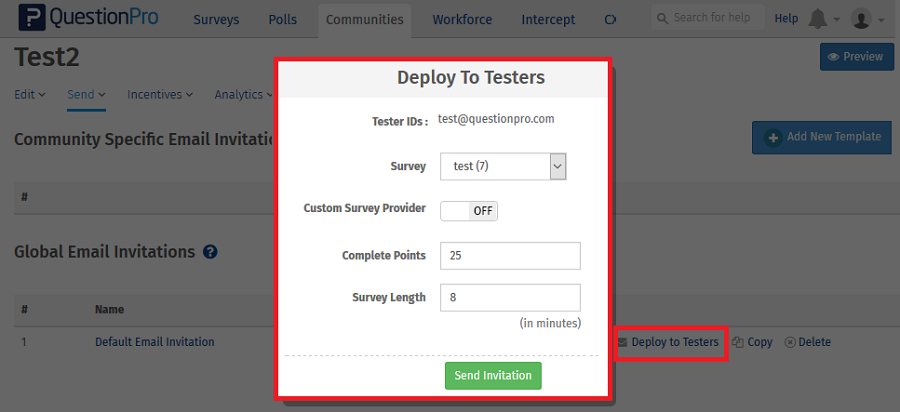
Task: Open the Default Email Invitation link
Action: tap(155, 342)
